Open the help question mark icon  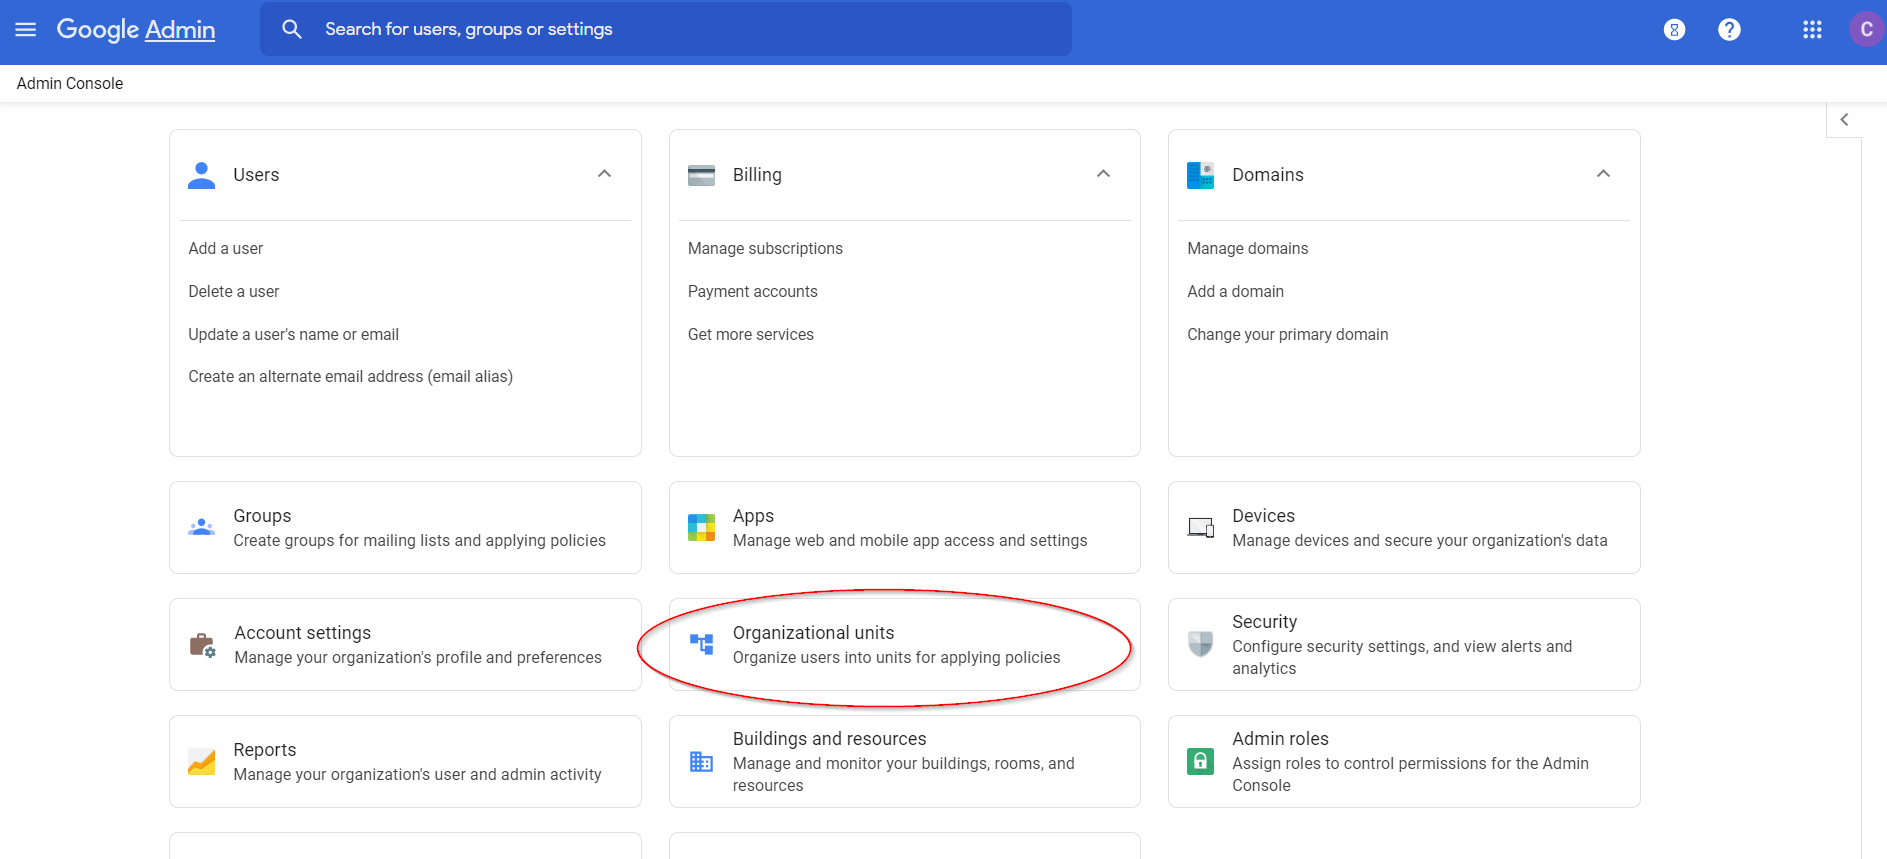1729,30
